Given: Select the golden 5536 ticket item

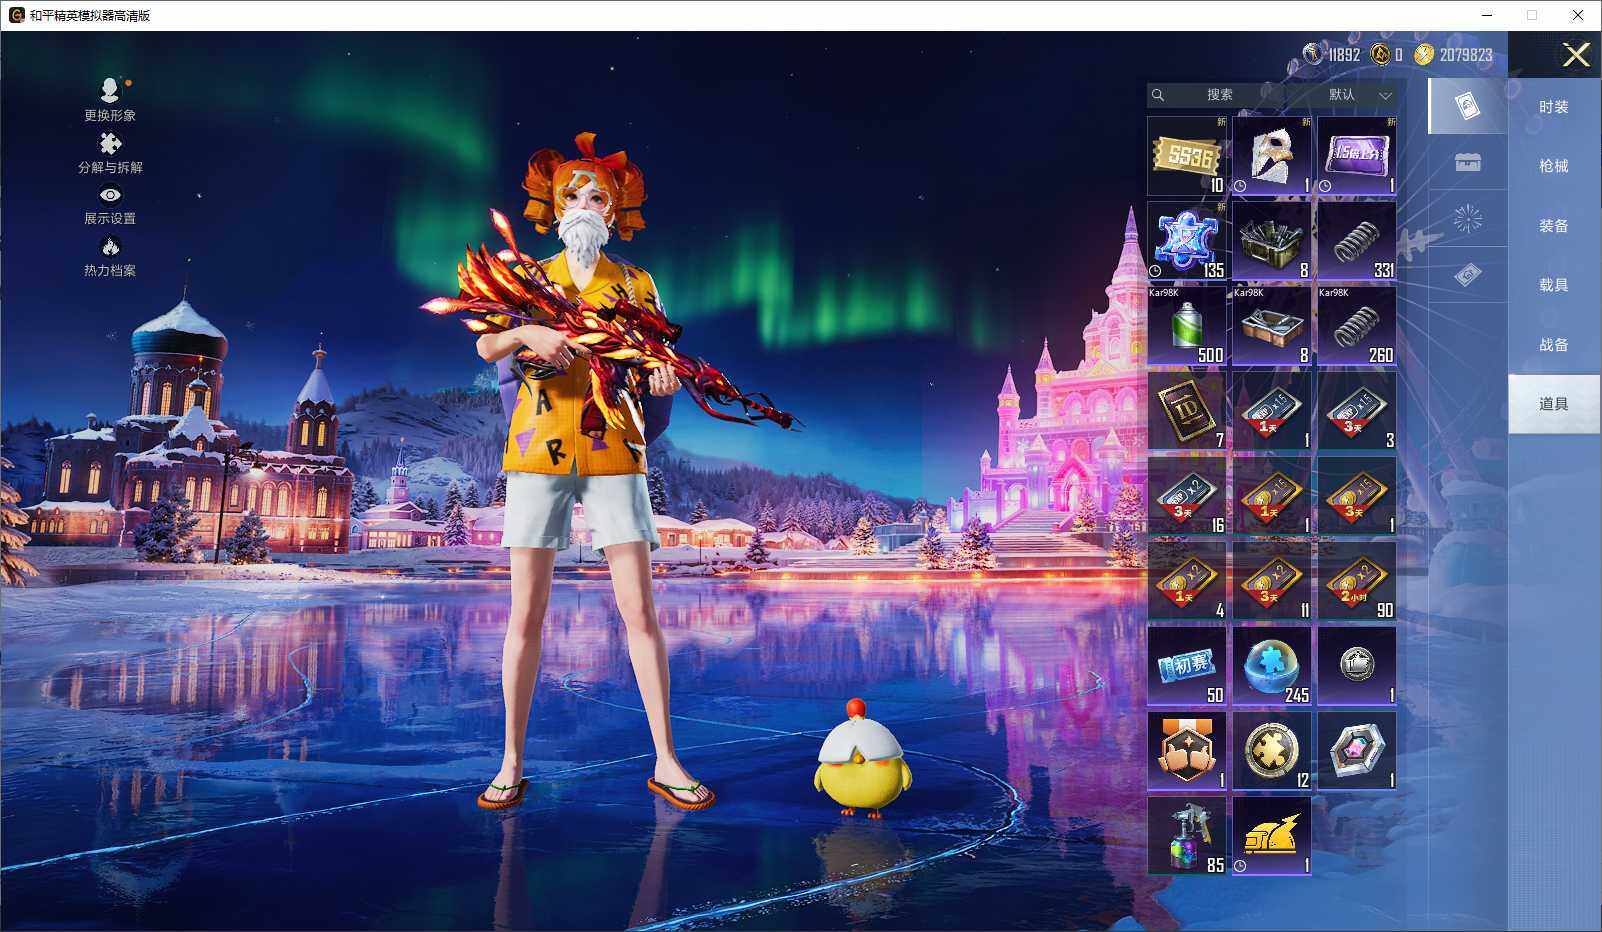Looking at the screenshot, I should point(1187,156).
